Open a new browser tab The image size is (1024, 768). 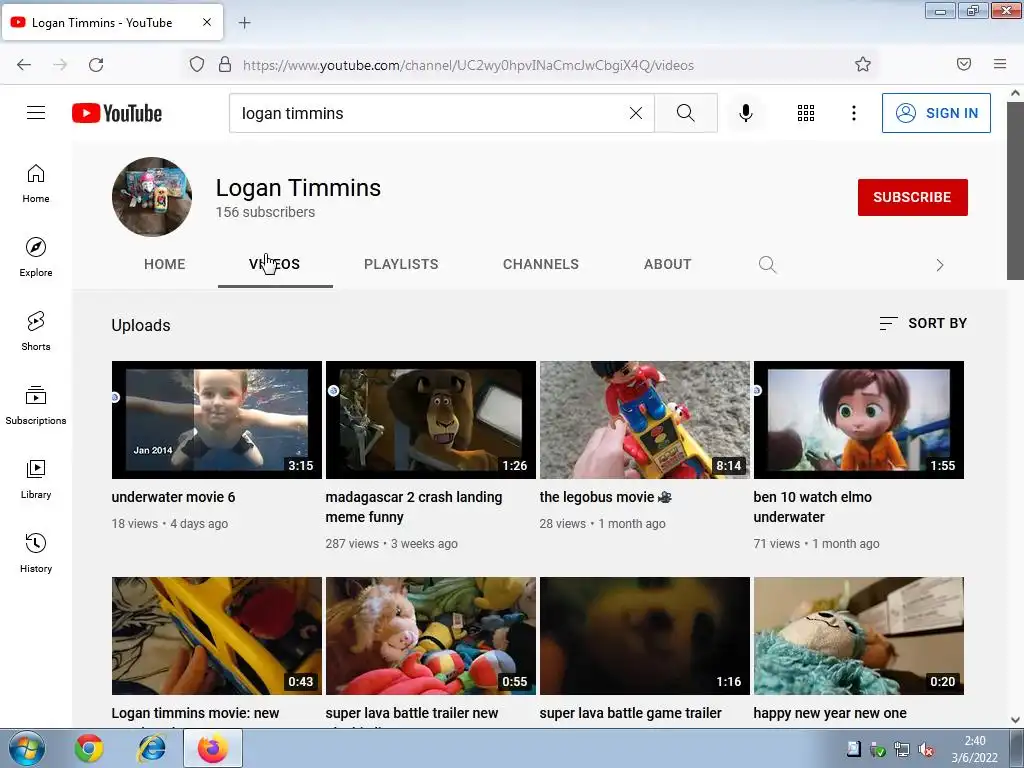click(x=244, y=23)
